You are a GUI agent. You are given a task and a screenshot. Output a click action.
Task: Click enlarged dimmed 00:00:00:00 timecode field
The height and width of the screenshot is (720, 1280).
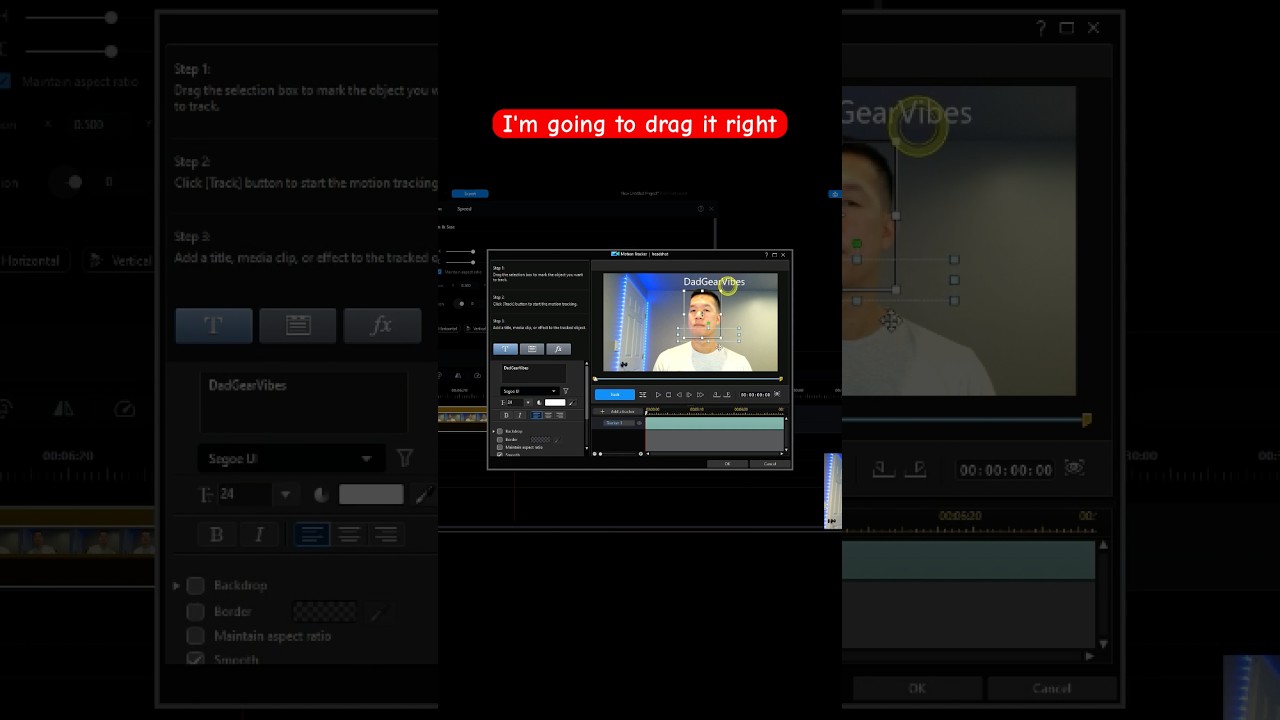[x=1005, y=469]
